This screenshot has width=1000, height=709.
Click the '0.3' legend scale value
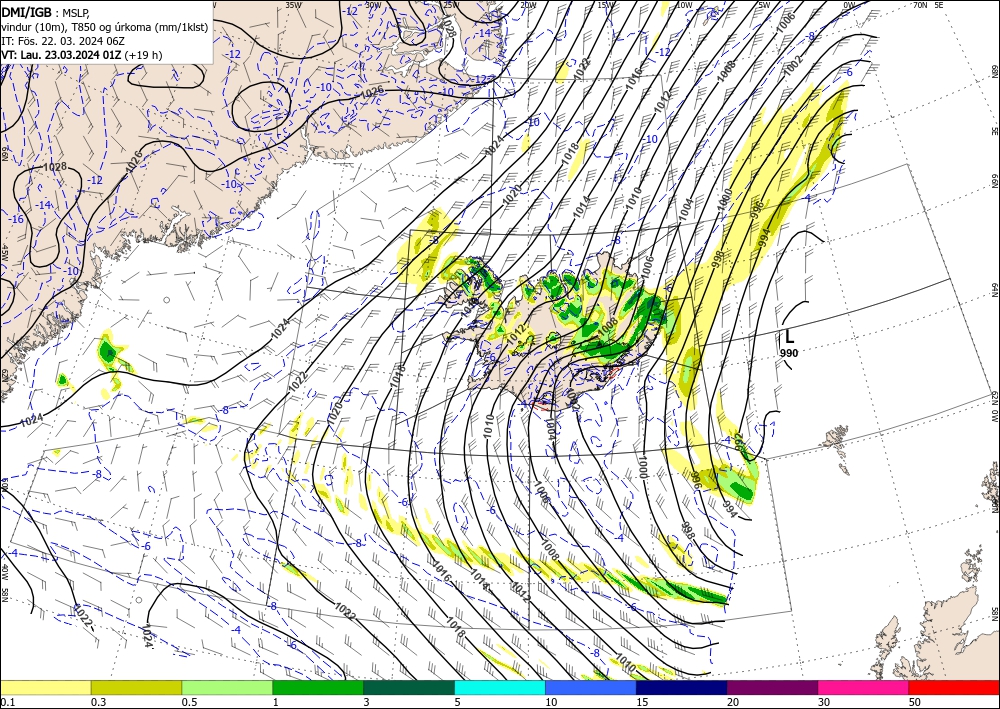tap(98, 702)
